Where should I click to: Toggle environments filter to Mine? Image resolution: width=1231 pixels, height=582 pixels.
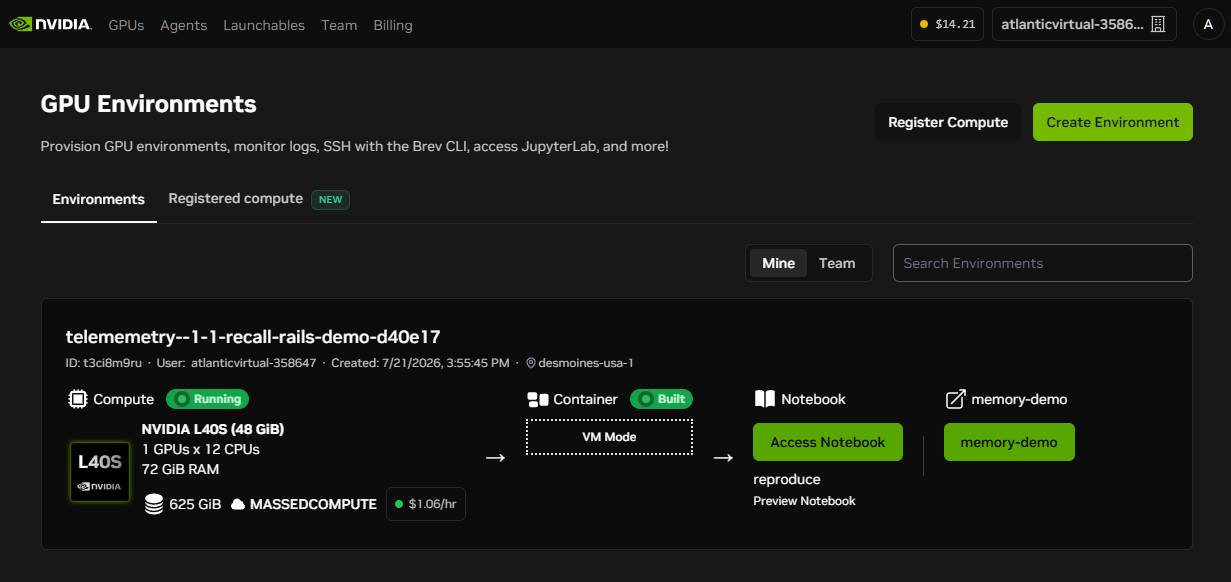[x=778, y=263]
